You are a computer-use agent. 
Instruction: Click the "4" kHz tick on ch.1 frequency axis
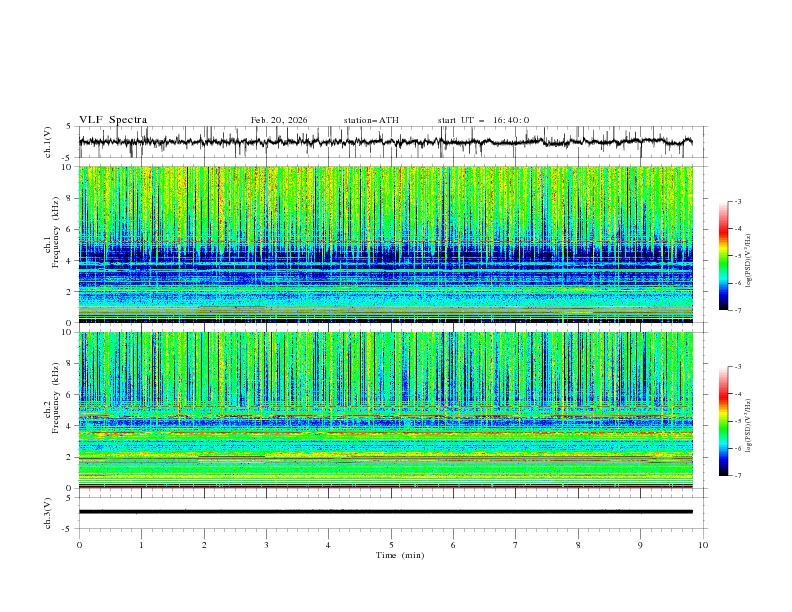[x=70, y=261]
